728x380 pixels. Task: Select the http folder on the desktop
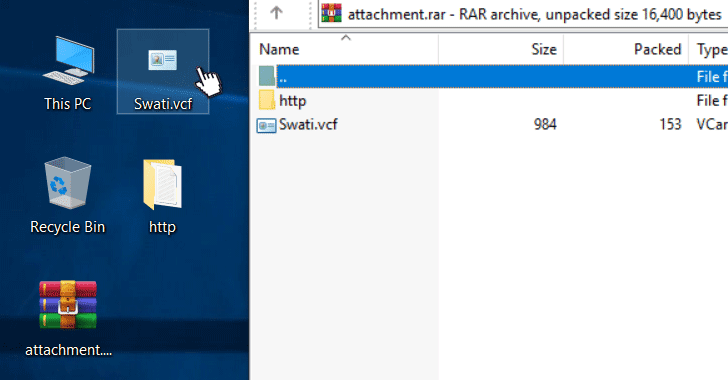tap(162, 195)
